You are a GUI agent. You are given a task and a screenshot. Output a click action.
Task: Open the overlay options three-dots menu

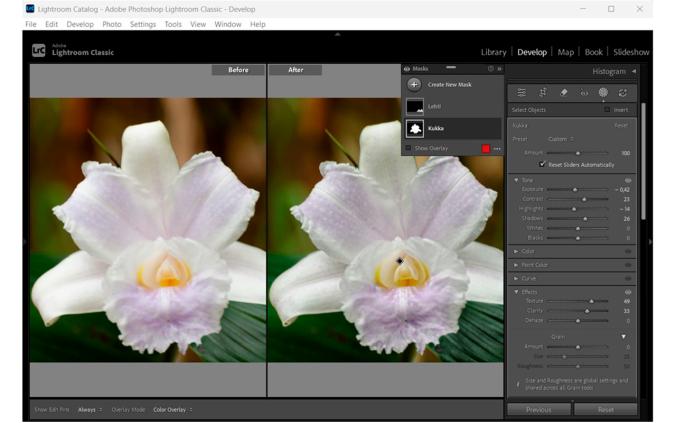pos(497,149)
